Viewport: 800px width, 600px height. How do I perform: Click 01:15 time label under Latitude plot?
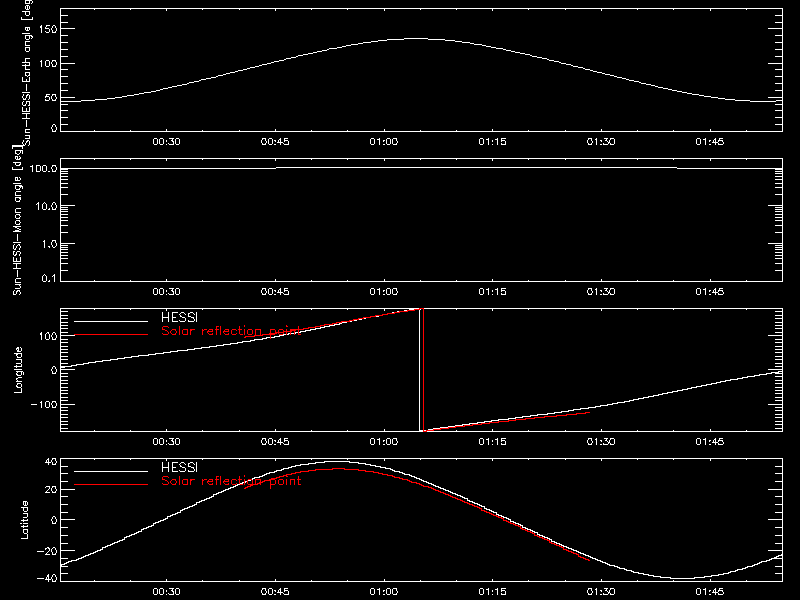coord(492,592)
